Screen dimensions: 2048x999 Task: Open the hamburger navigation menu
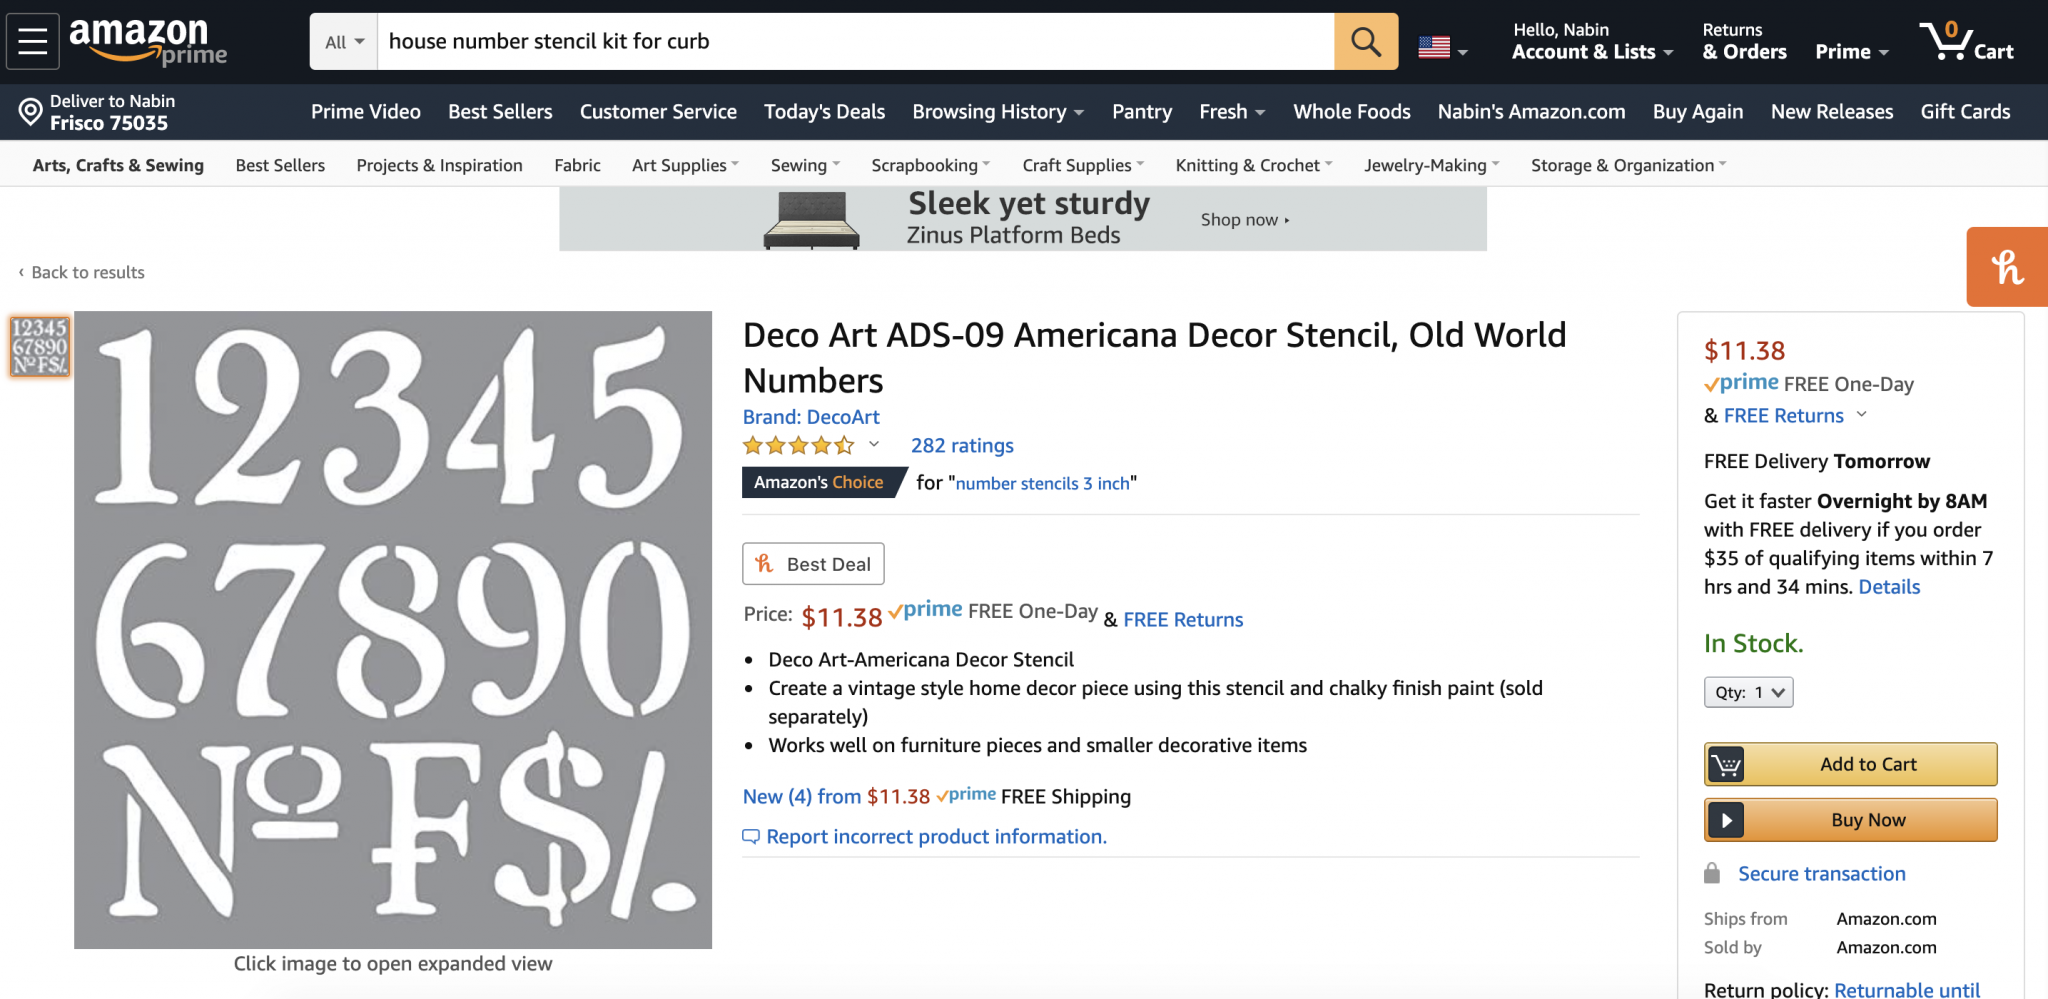[x=33, y=41]
